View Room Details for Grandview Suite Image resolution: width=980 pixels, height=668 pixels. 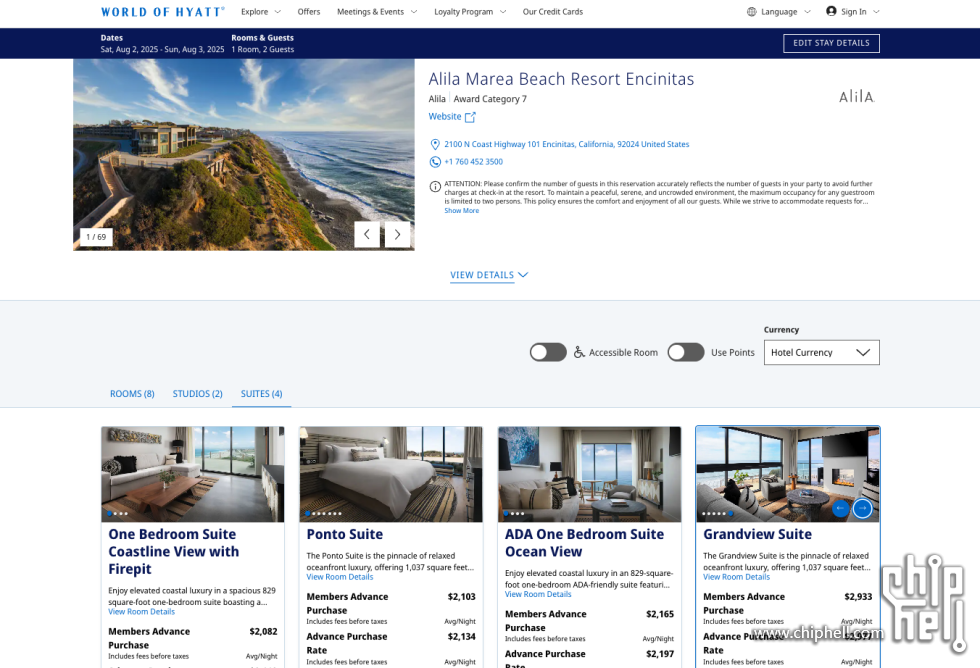[736, 577]
